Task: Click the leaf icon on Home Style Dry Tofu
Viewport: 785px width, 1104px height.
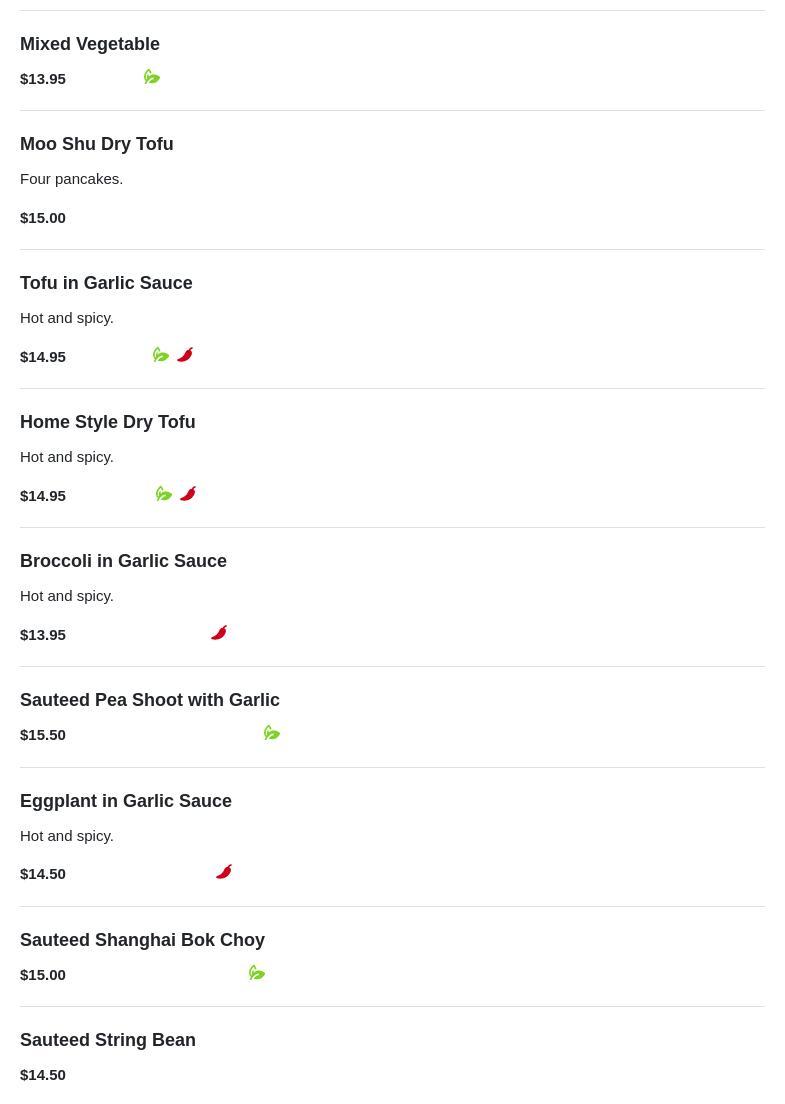Action: coord(164,494)
